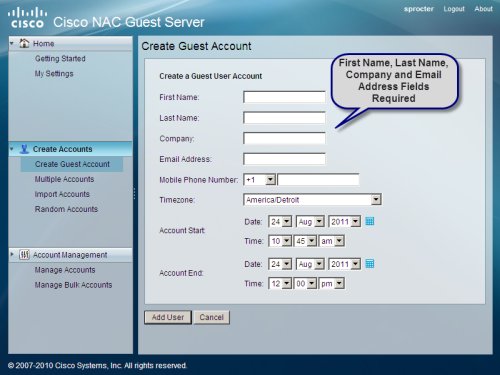Image resolution: width=500 pixels, height=375 pixels.
Task: Open My Settings in sidebar
Action: click(54, 74)
